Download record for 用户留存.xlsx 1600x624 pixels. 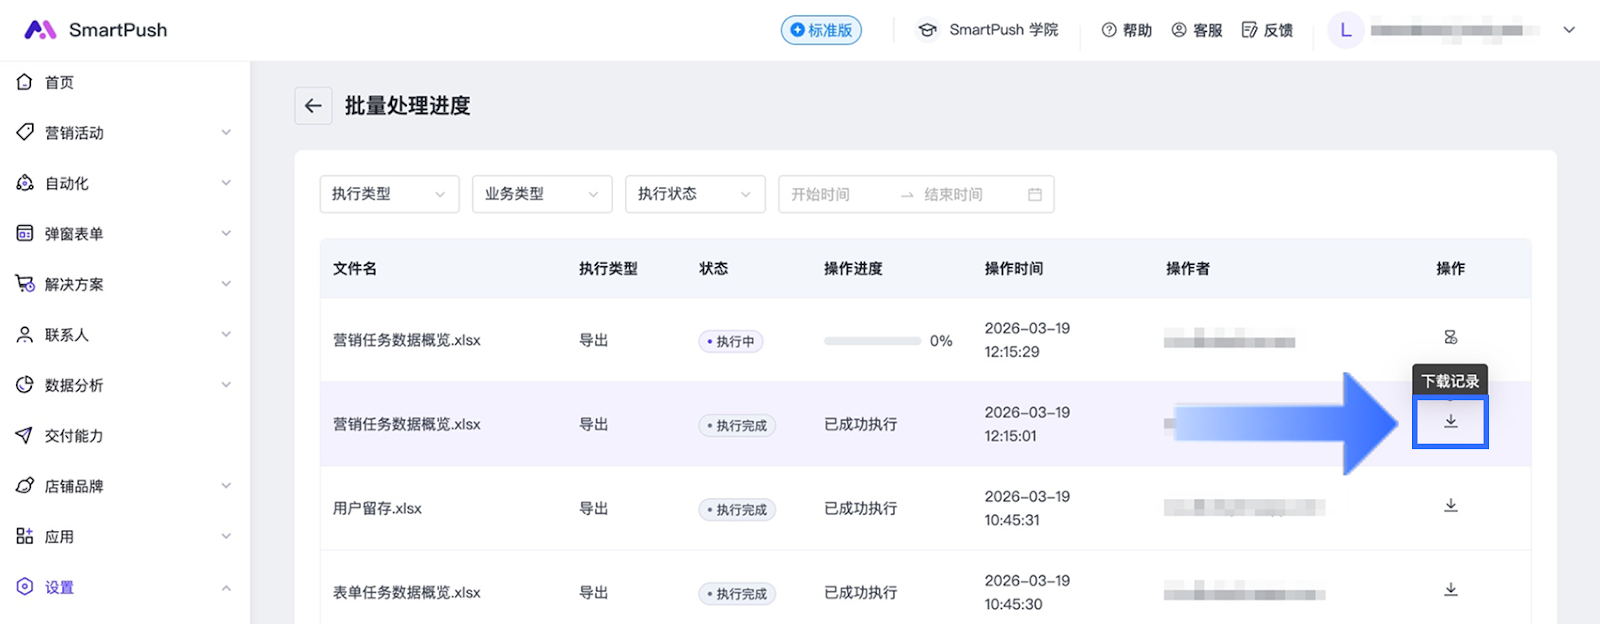coord(1450,506)
